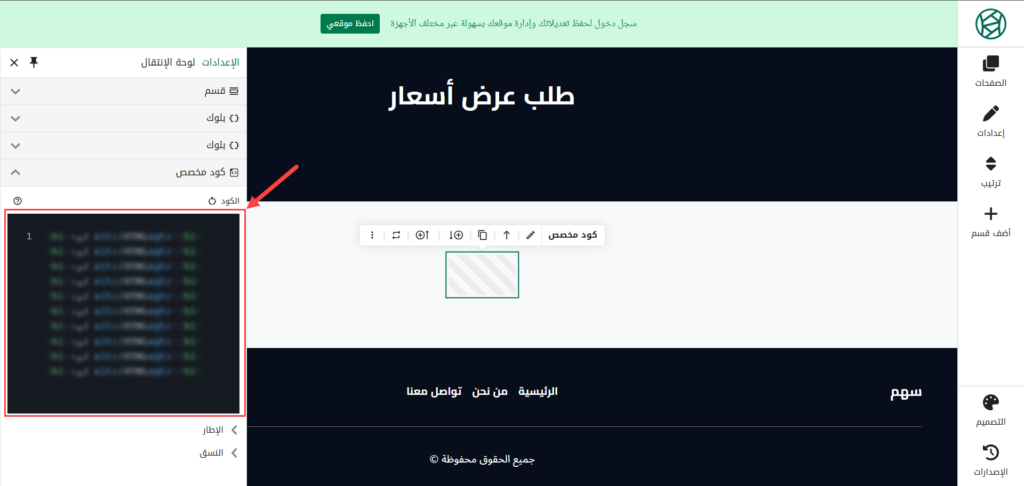Screen dimensions: 1024x486
Task: Click the الرئيسية footer link
Action: tap(538, 392)
